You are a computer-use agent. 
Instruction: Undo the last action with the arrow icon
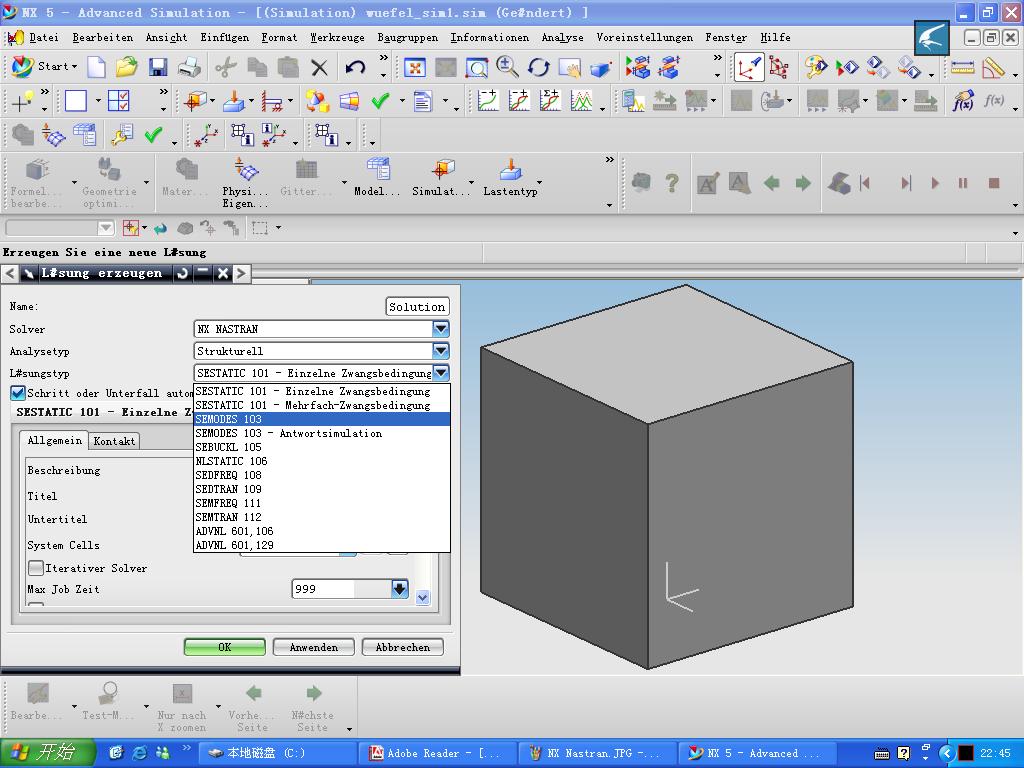(355, 67)
